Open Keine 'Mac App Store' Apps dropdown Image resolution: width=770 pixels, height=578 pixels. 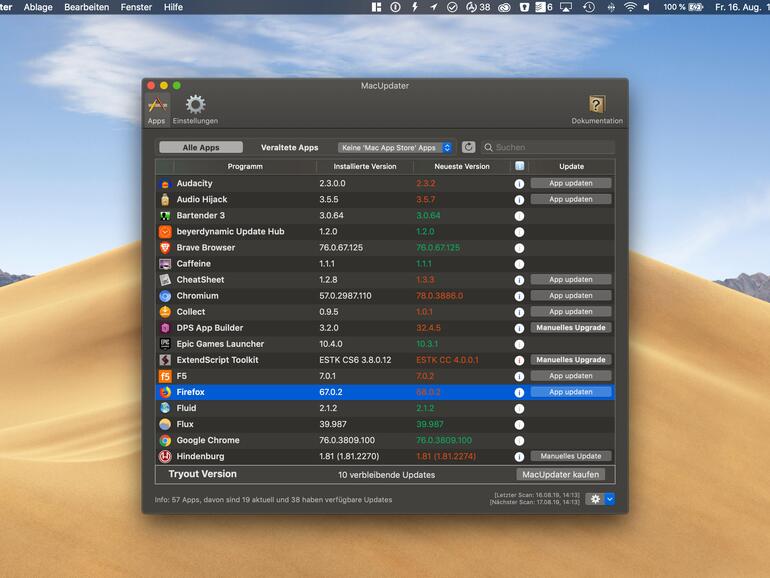[x=395, y=147]
